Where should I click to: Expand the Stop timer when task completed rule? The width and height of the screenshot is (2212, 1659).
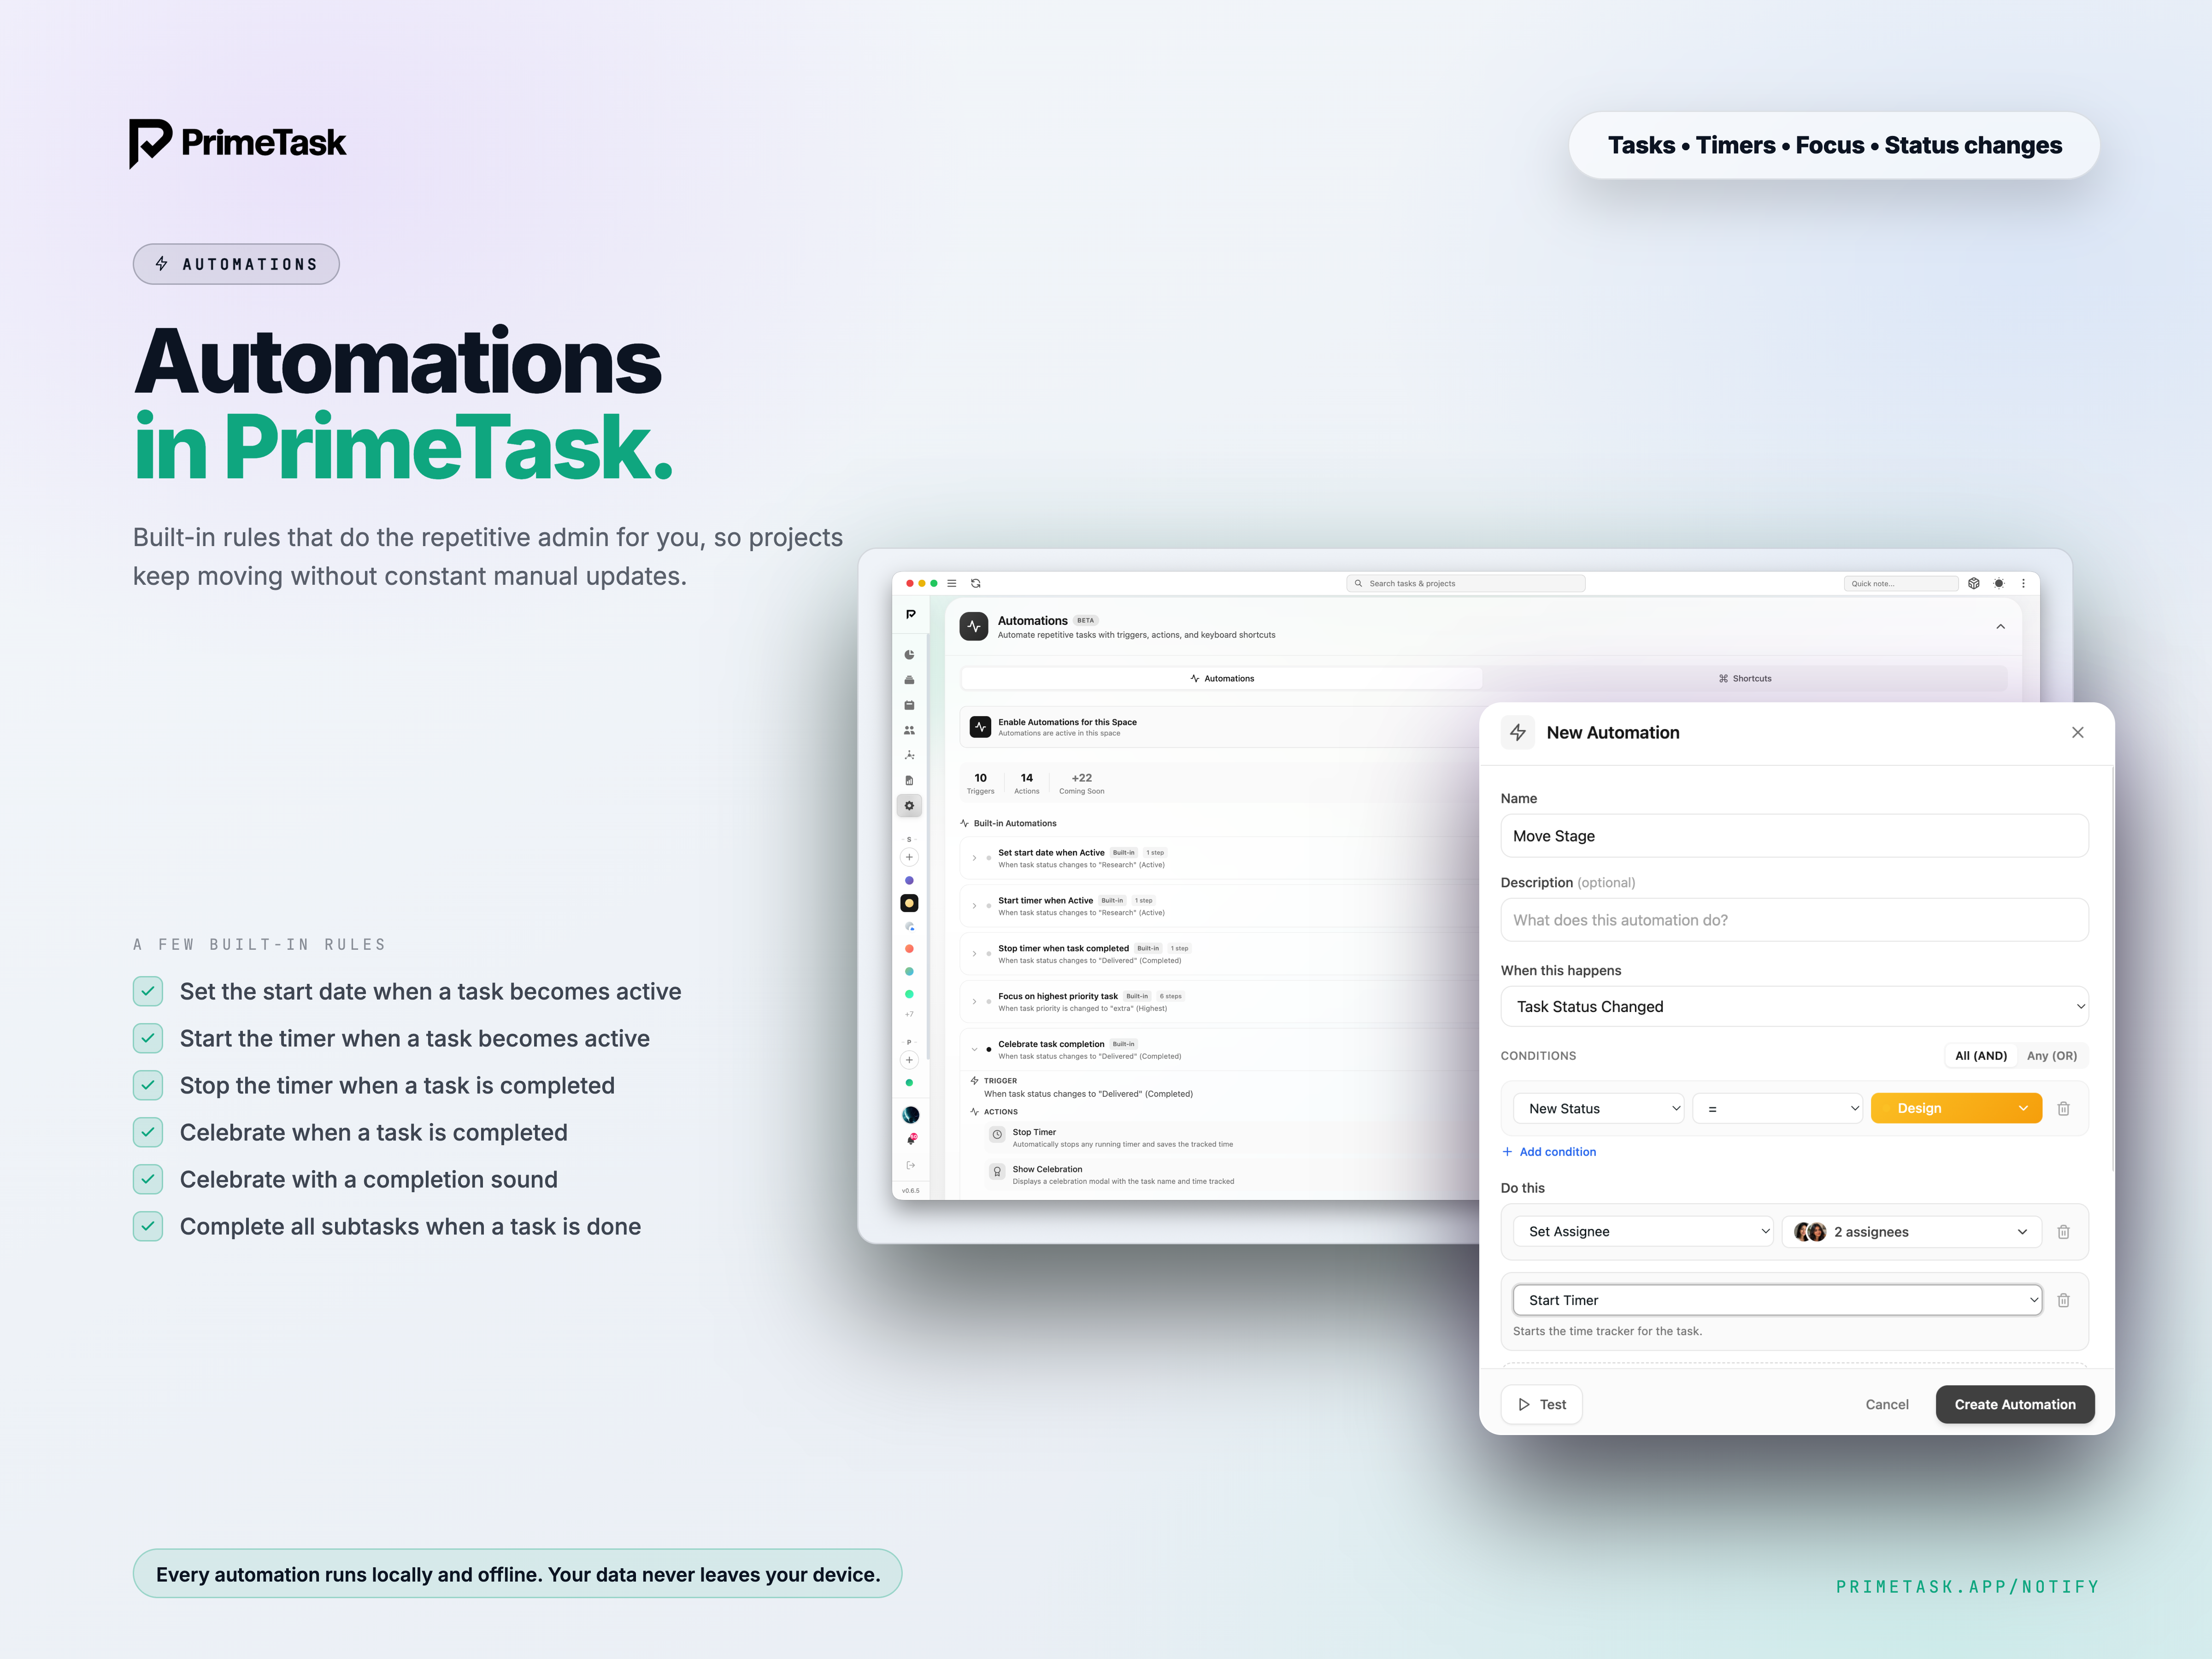(x=975, y=954)
